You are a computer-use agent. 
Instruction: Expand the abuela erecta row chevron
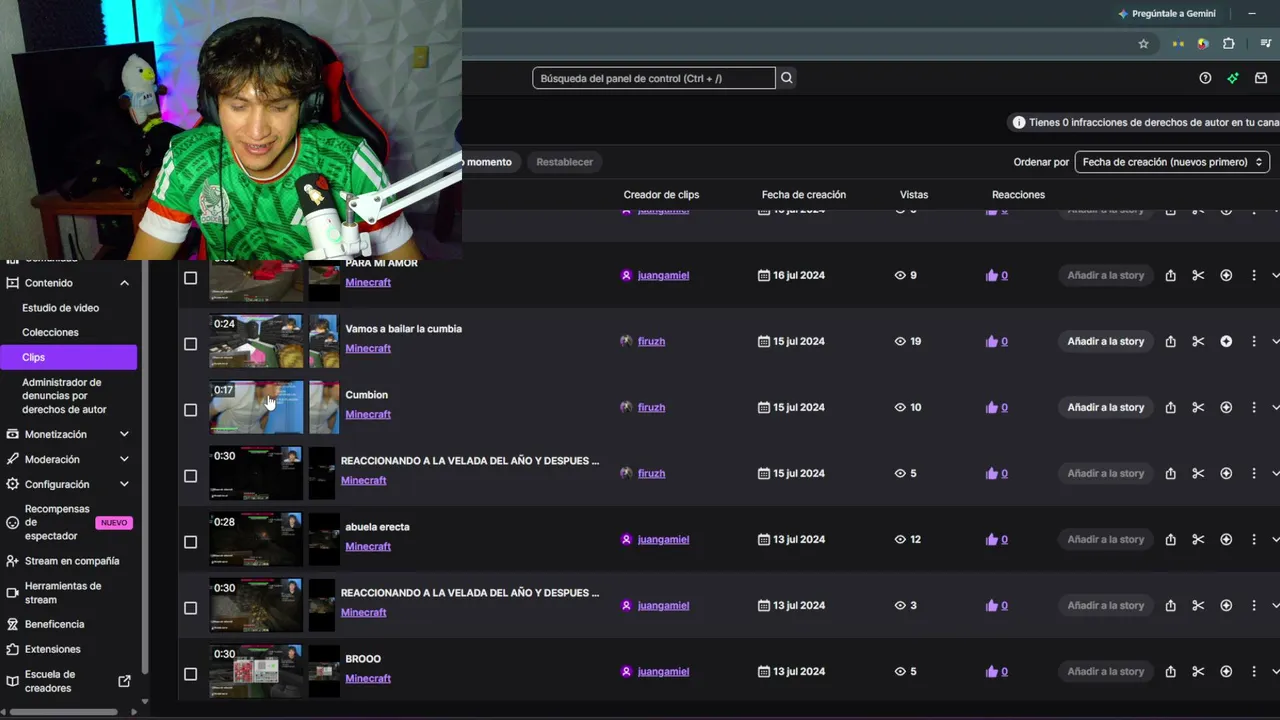1275,539
